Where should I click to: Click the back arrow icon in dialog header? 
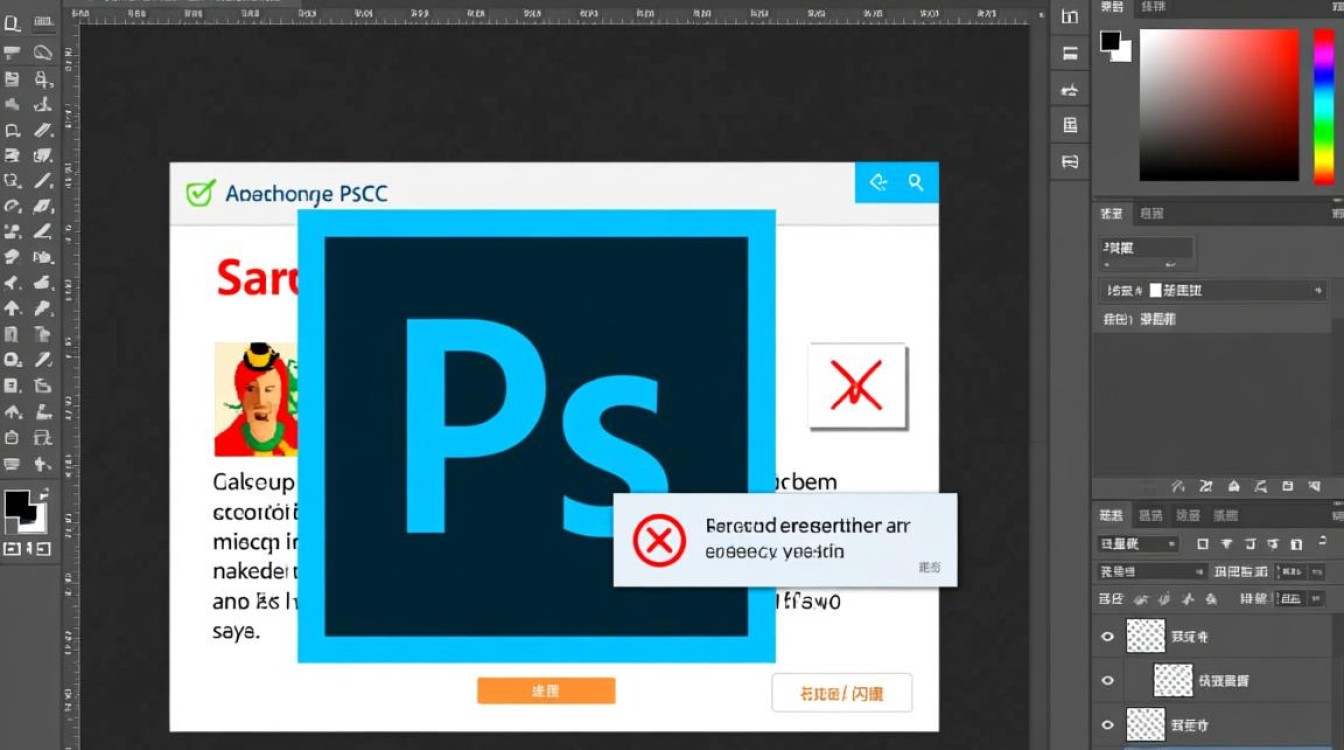[x=879, y=182]
